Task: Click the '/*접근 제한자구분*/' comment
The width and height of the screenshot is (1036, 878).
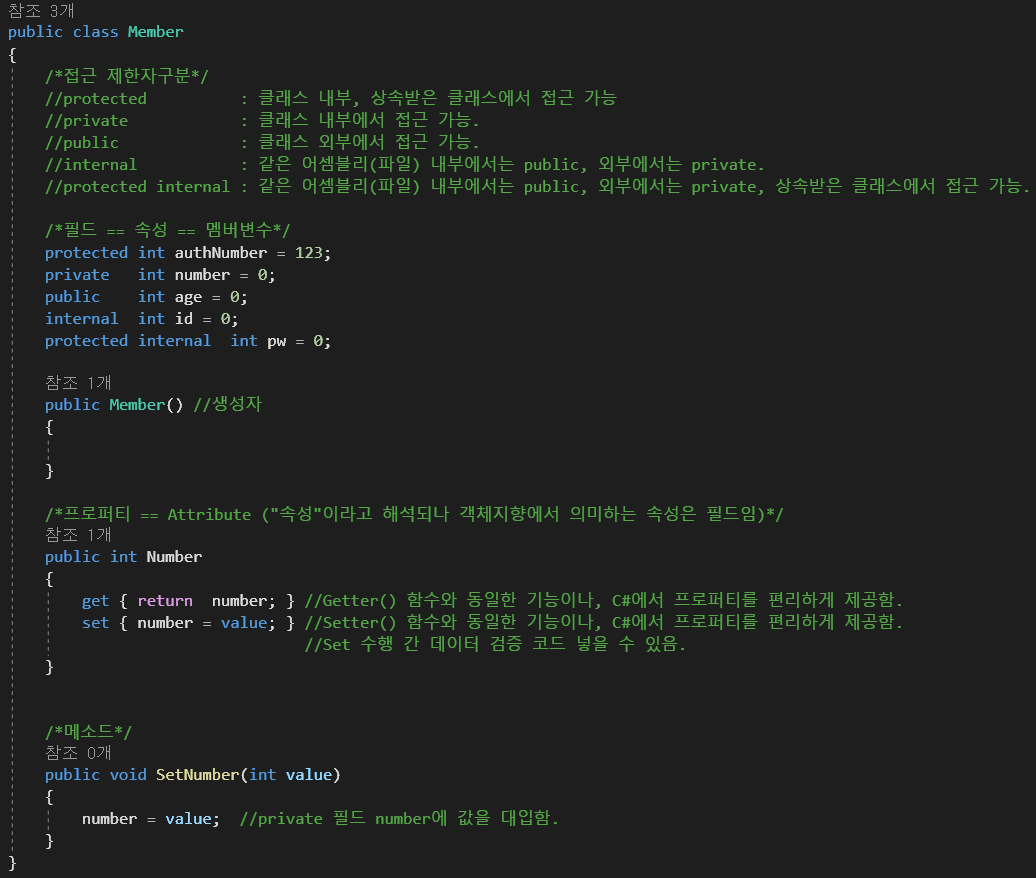Action: click(x=127, y=76)
